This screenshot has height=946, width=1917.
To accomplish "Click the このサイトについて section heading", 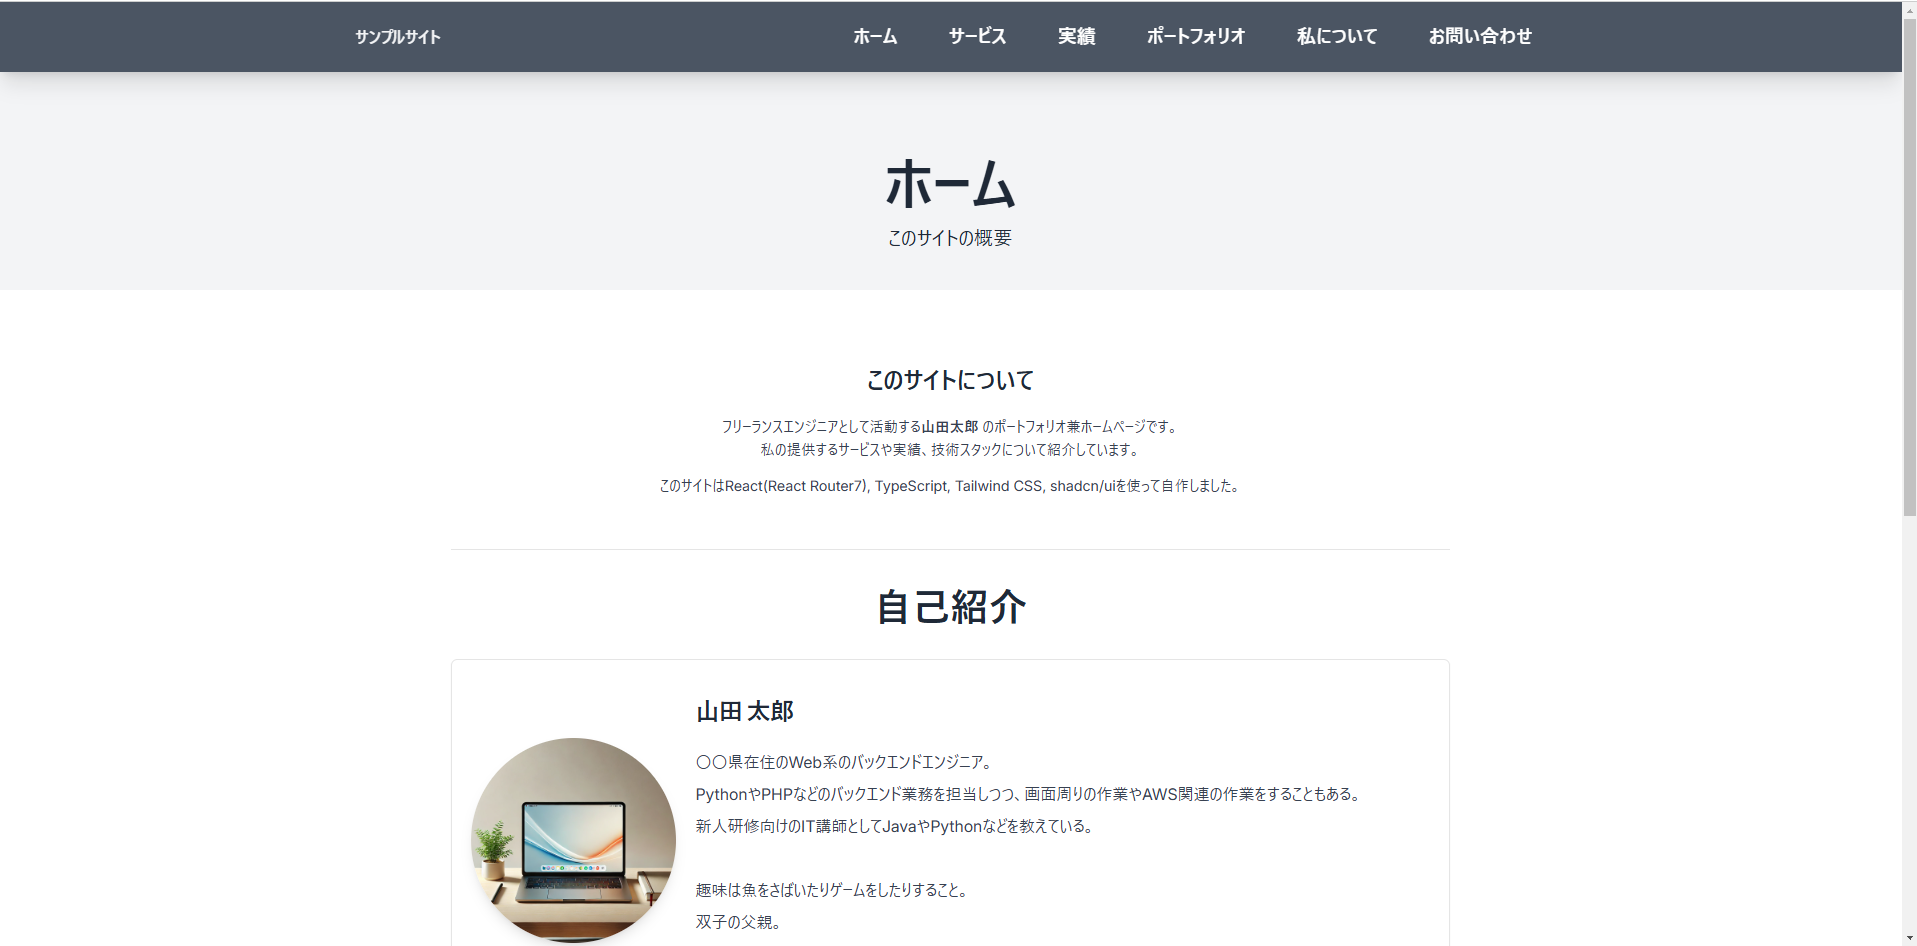I will [948, 380].
